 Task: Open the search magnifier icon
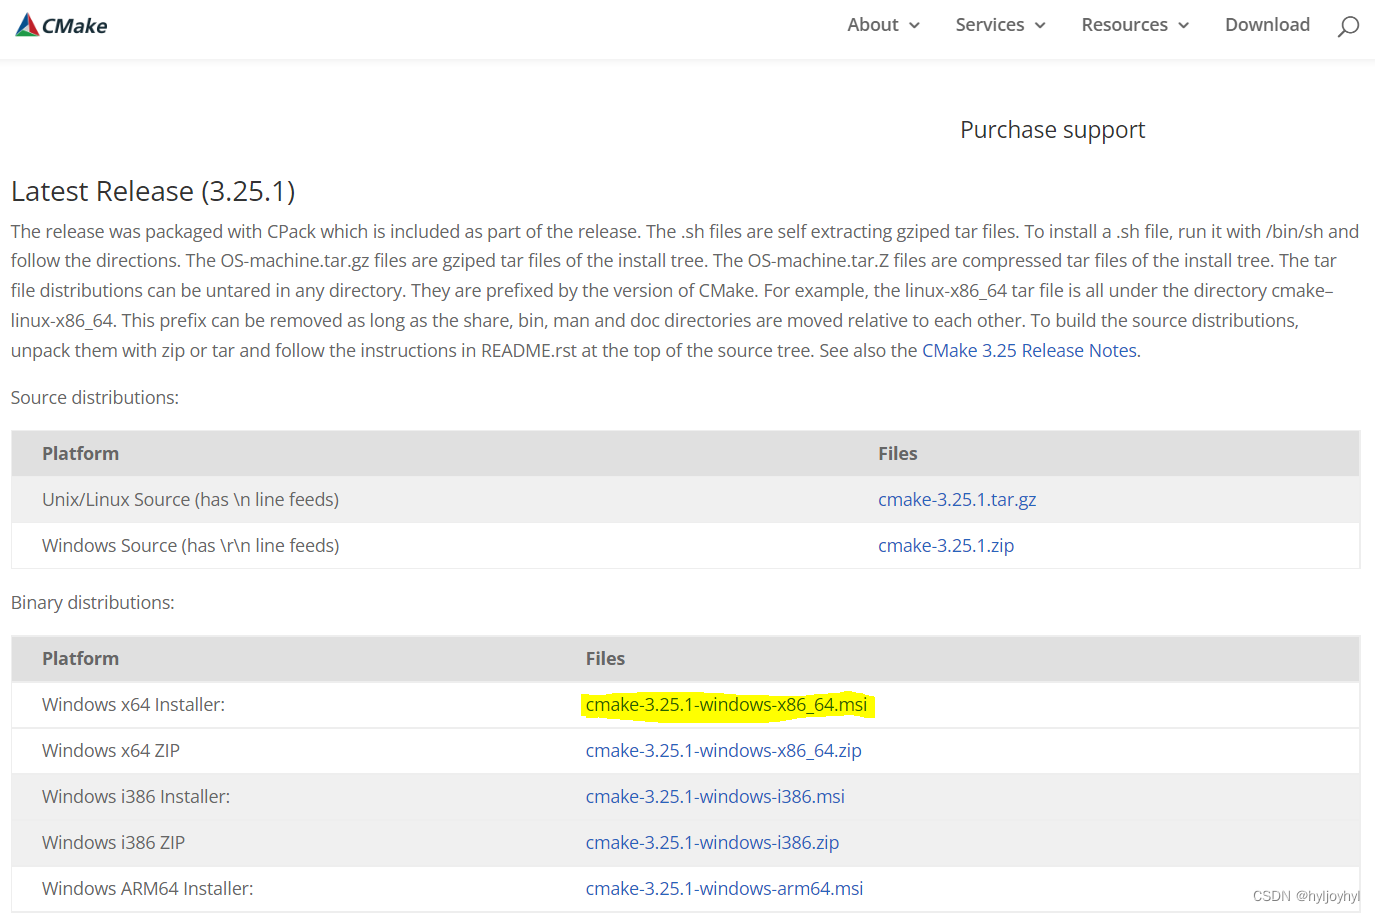tap(1348, 26)
